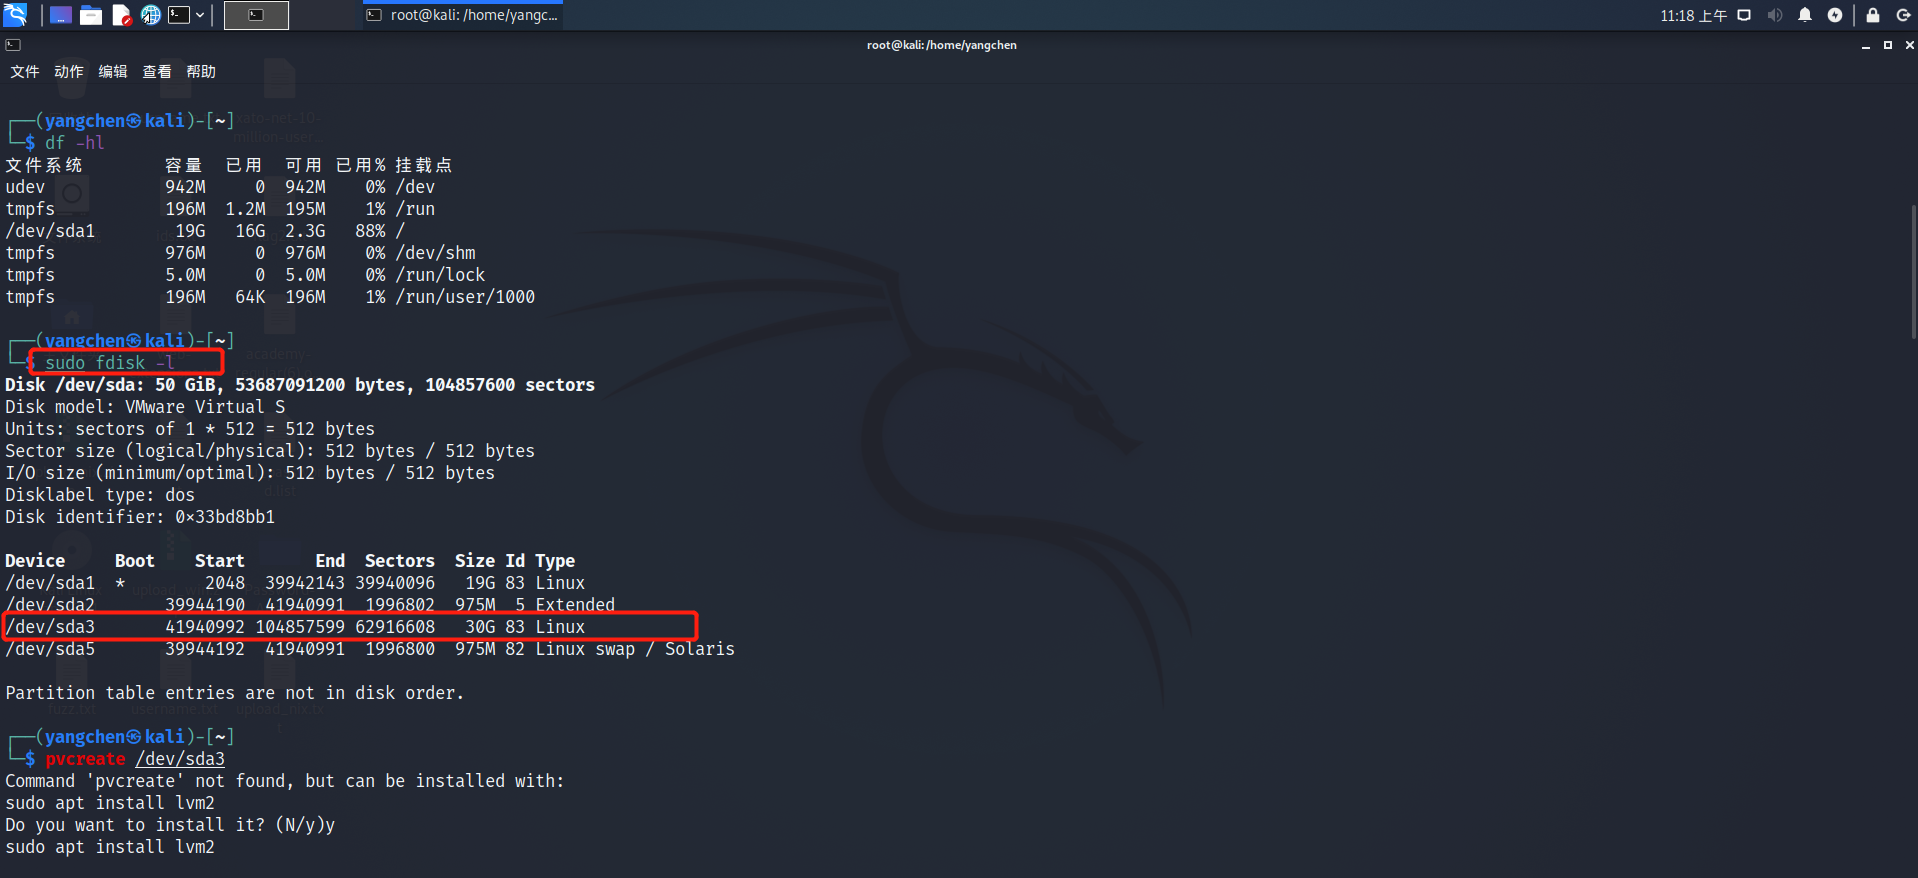Image resolution: width=1918 pixels, height=878 pixels.
Task: Launch the text editor panel icon
Action: tap(121, 15)
